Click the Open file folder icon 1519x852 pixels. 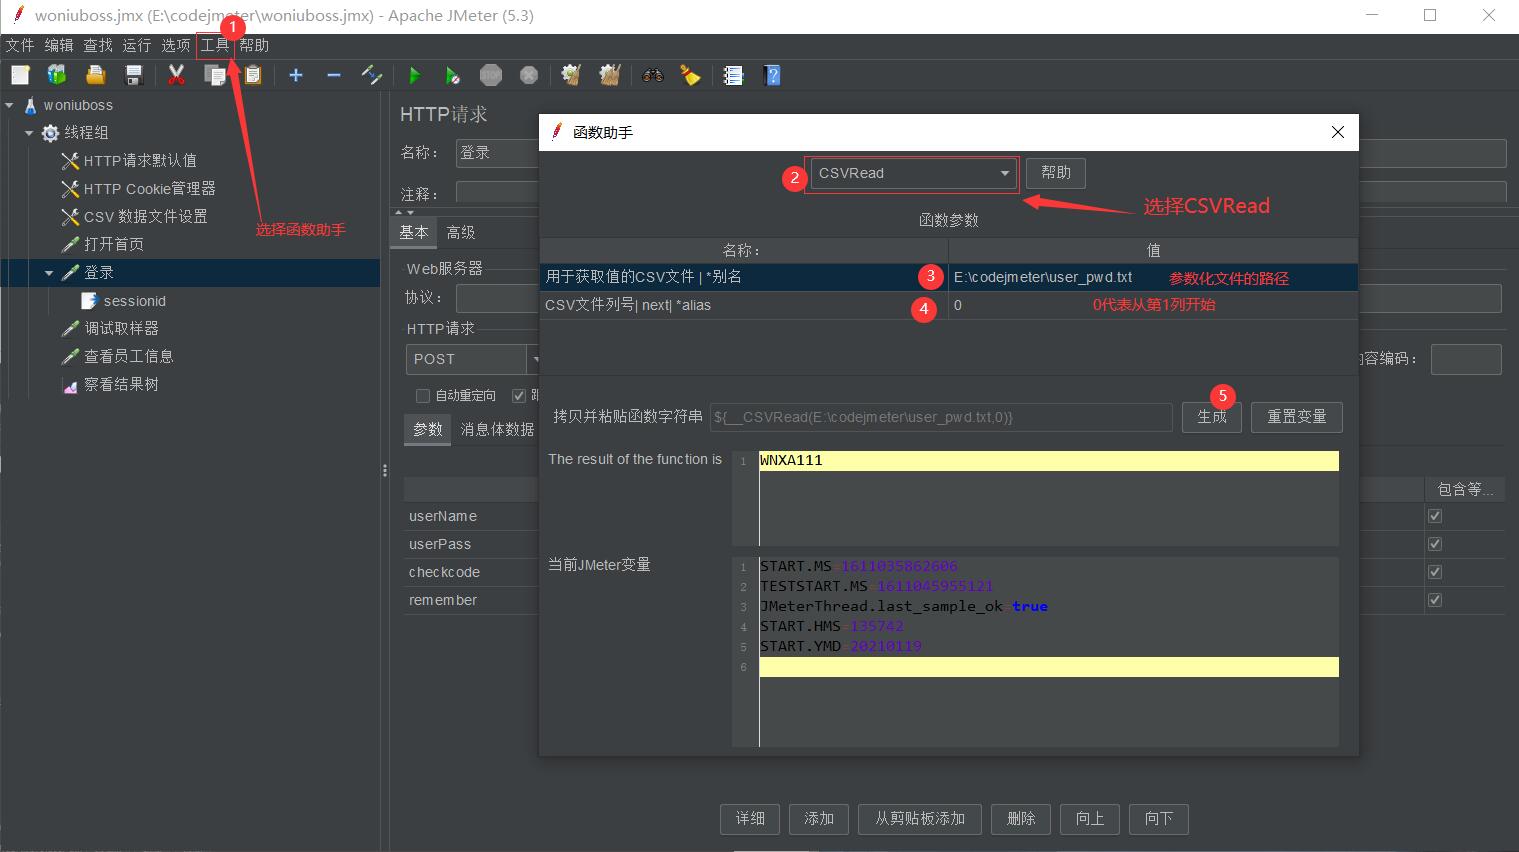95,75
